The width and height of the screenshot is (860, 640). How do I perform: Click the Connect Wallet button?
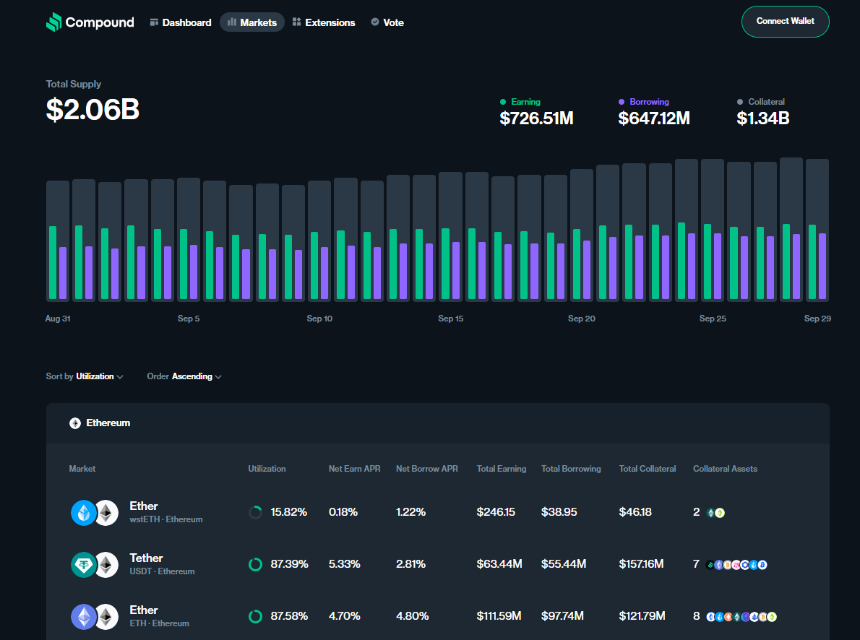tap(785, 22)
